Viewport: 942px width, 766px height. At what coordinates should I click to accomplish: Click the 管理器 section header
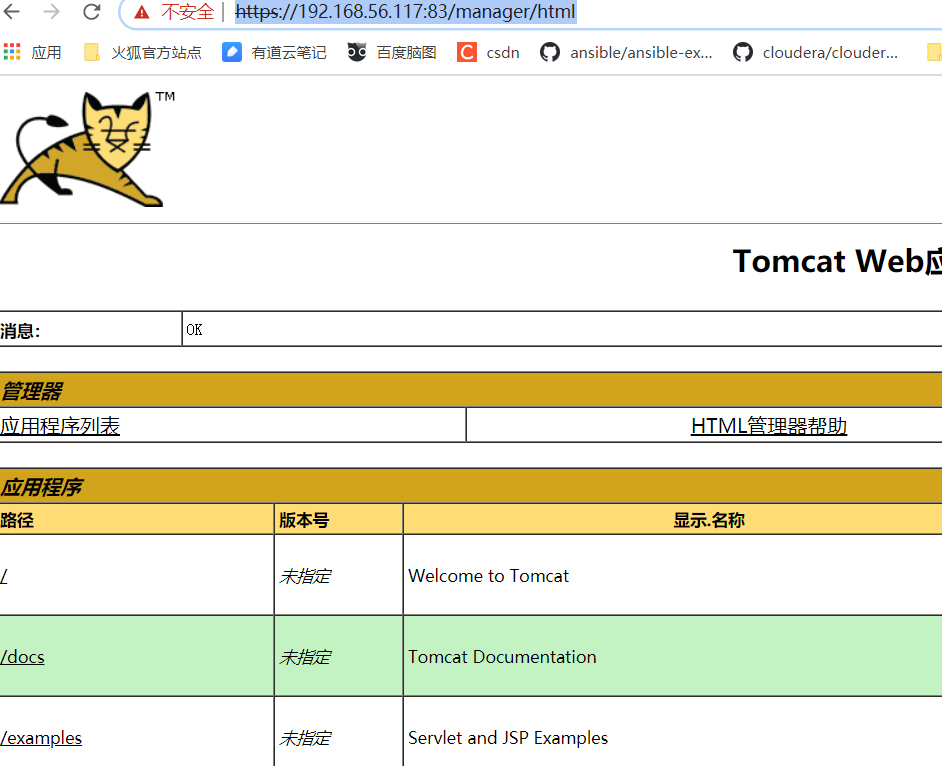[471, 390]
